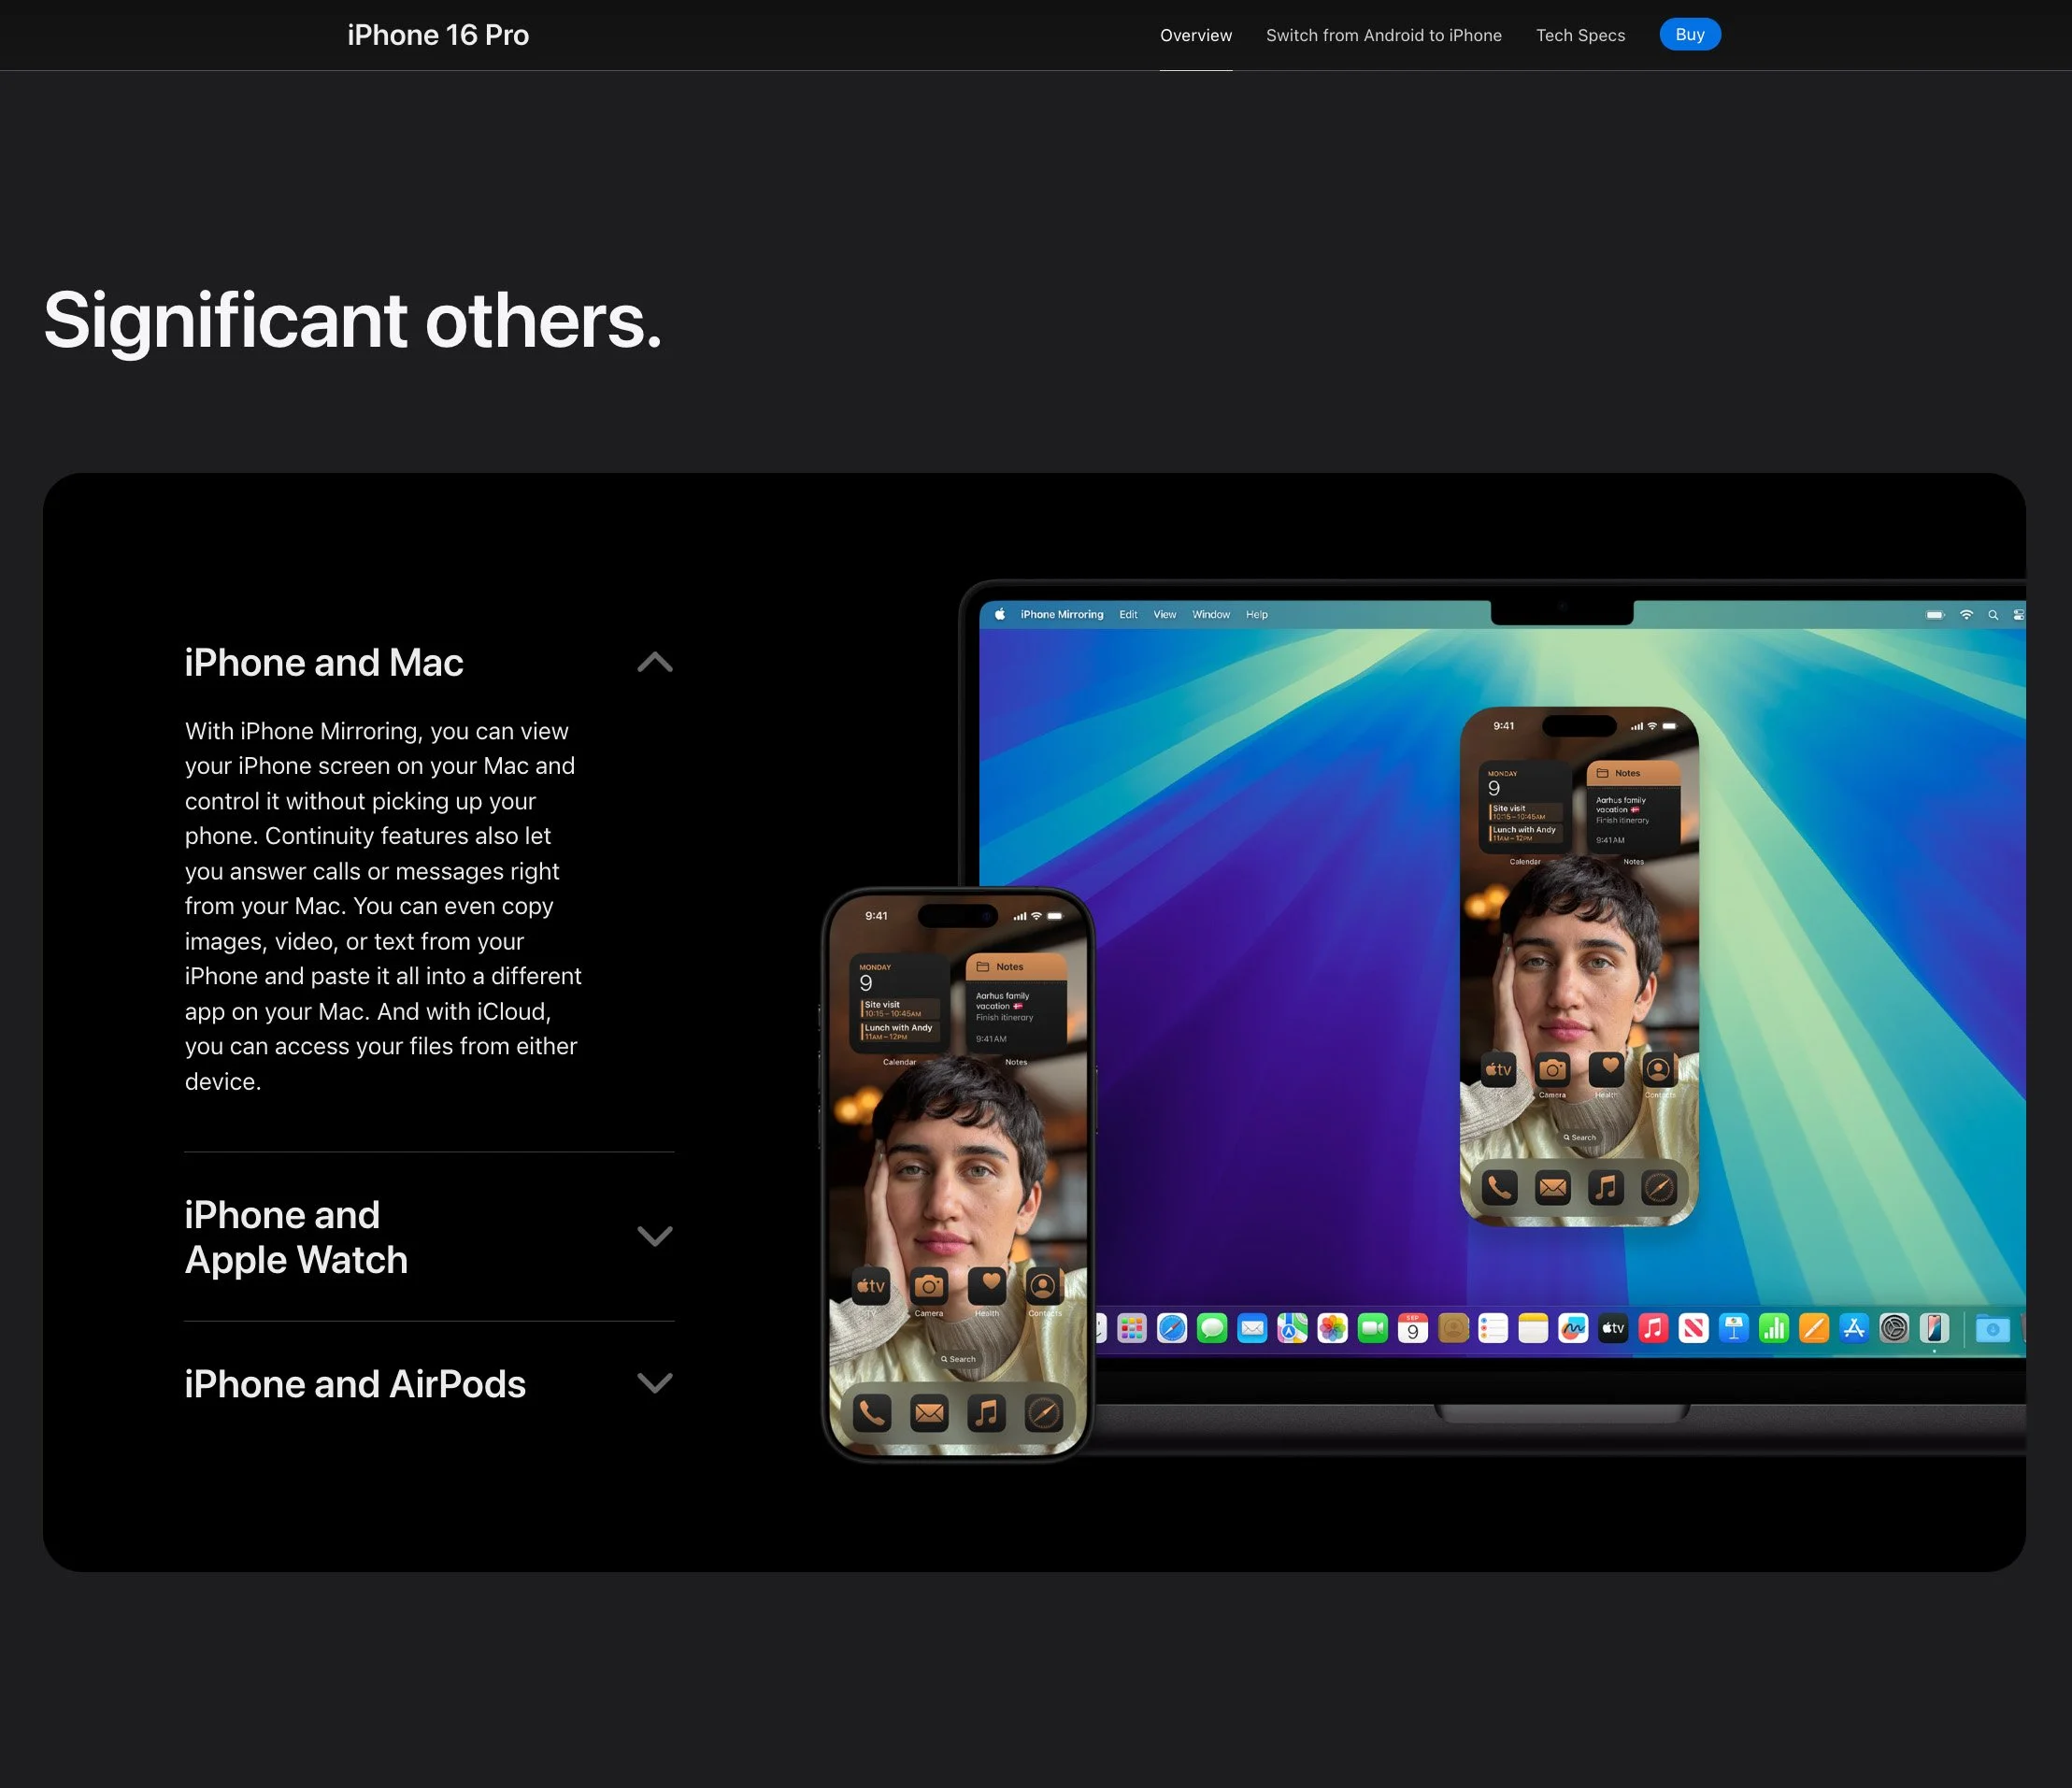Open Freeform in the Mac dock
The width and height of the screenshot is (2072, 1788).
point(1573,1328)
